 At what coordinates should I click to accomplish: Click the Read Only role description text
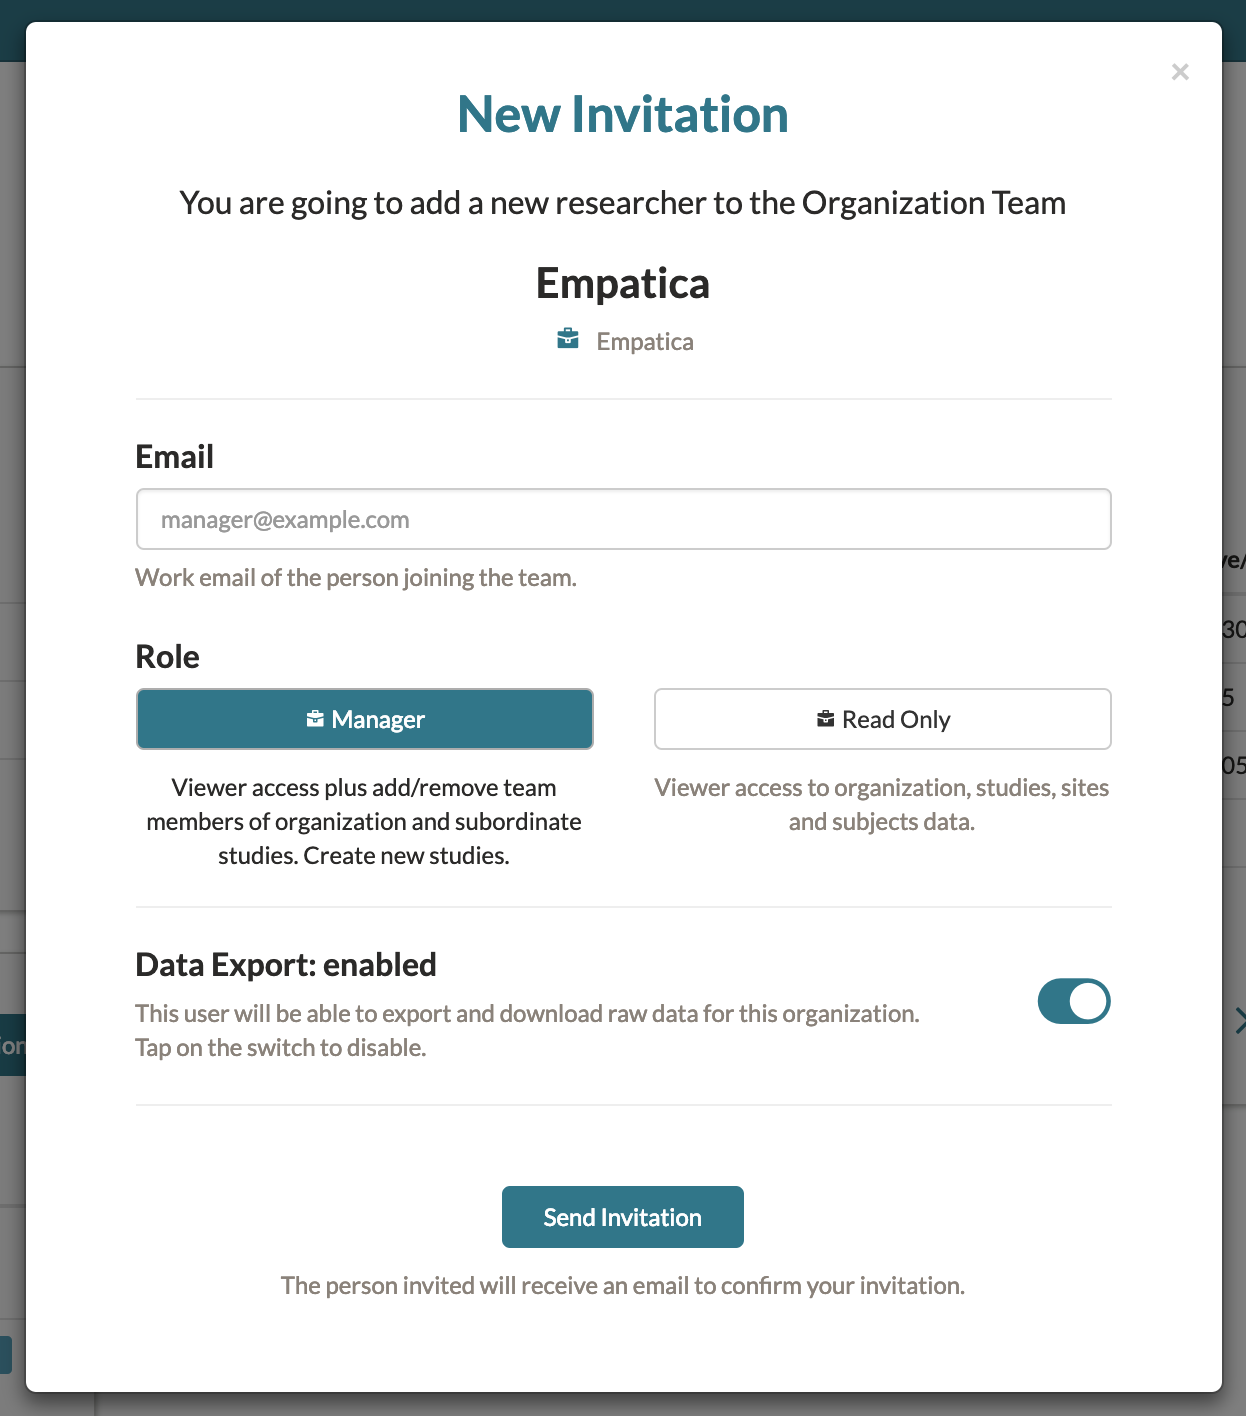(x=882, y=804)
